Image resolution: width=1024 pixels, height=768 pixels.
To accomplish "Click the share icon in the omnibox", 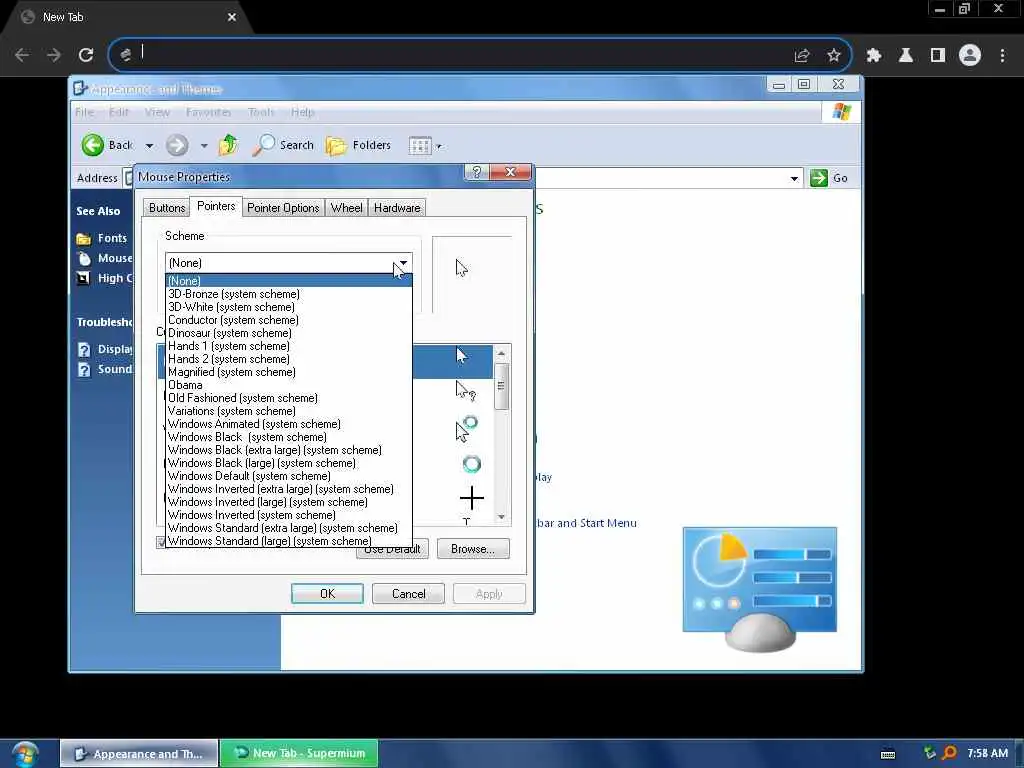I will pos(802,55).
